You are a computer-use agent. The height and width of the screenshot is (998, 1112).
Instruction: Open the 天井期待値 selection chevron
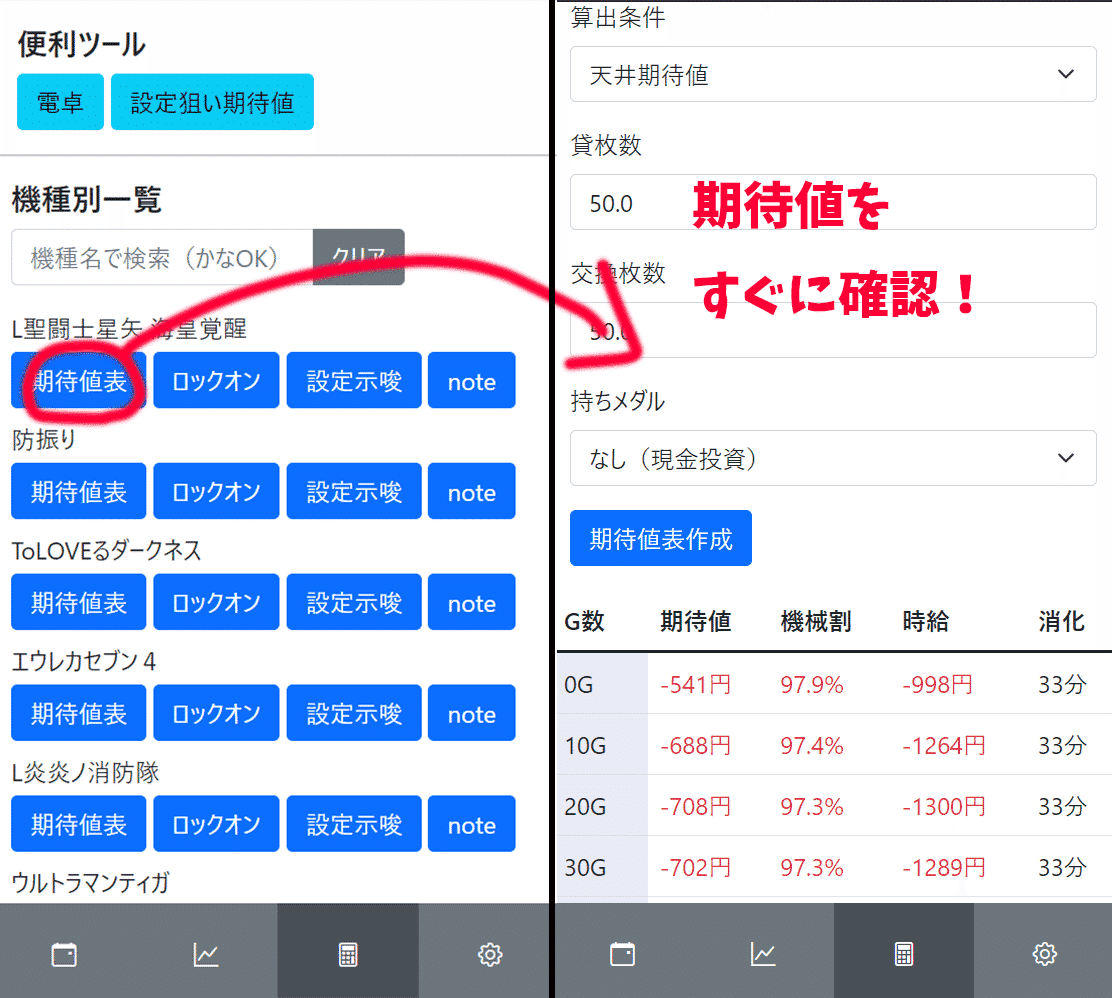[1065, 74]
